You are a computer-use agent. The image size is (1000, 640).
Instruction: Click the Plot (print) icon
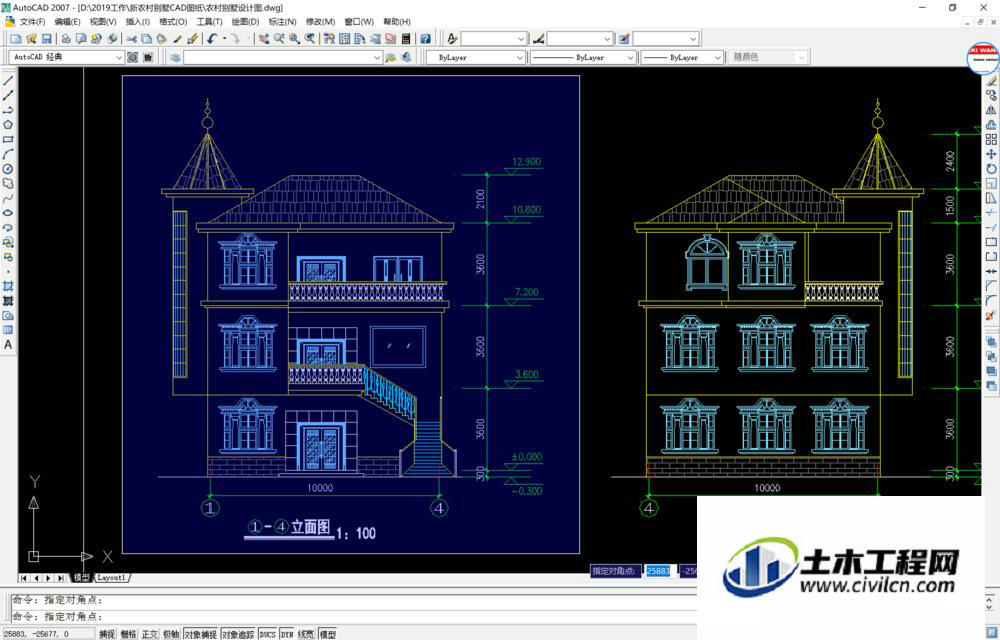(x=66, y=39)
